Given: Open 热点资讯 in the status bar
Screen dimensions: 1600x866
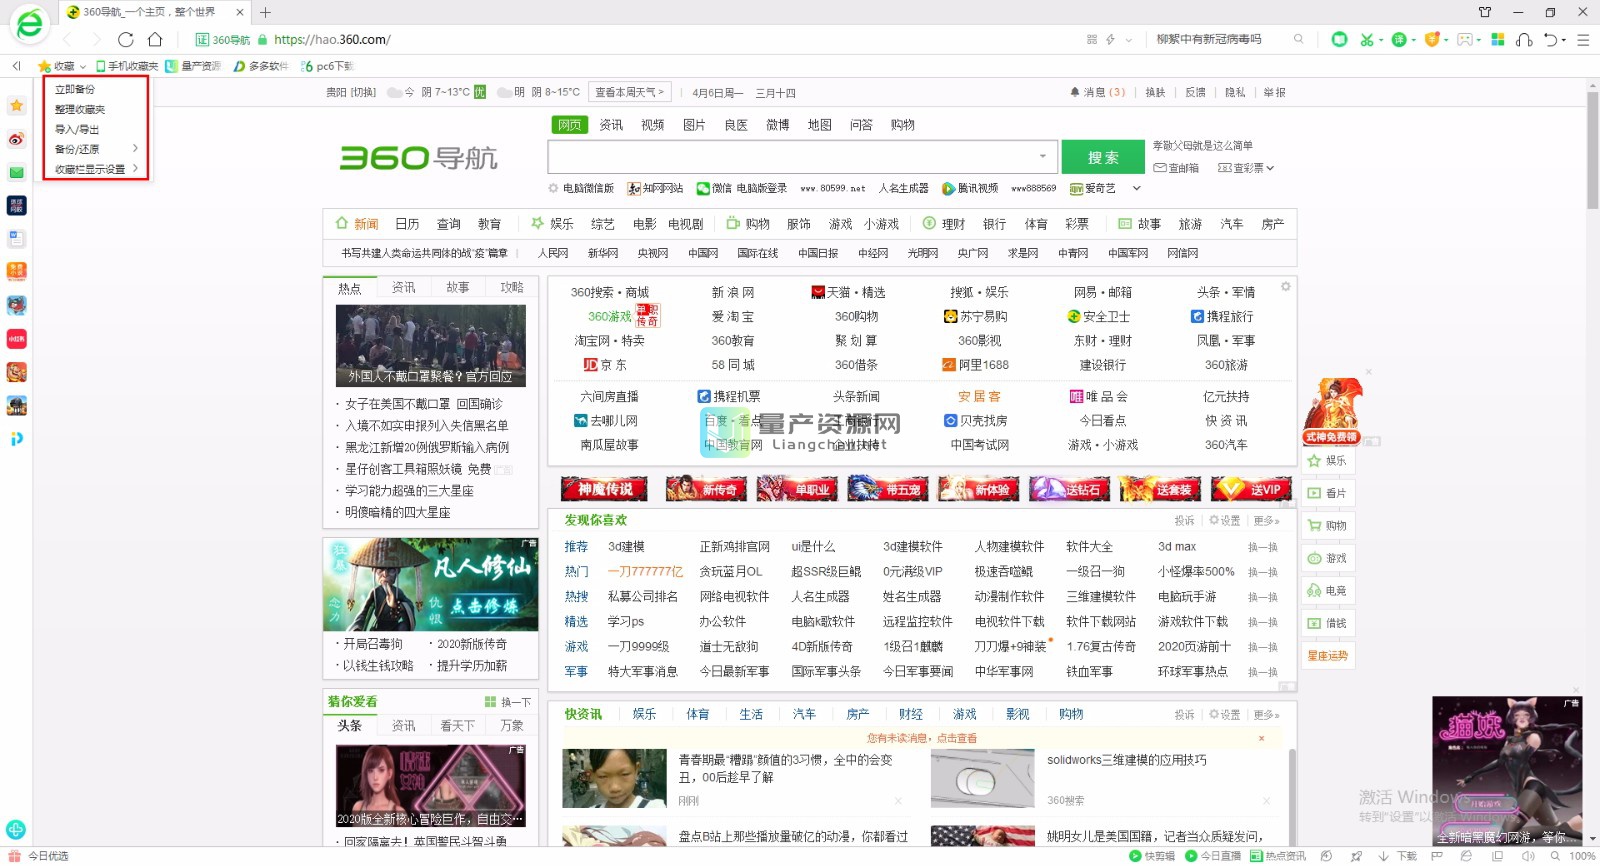Looking at the screenshot, I should click(1278, 856).
